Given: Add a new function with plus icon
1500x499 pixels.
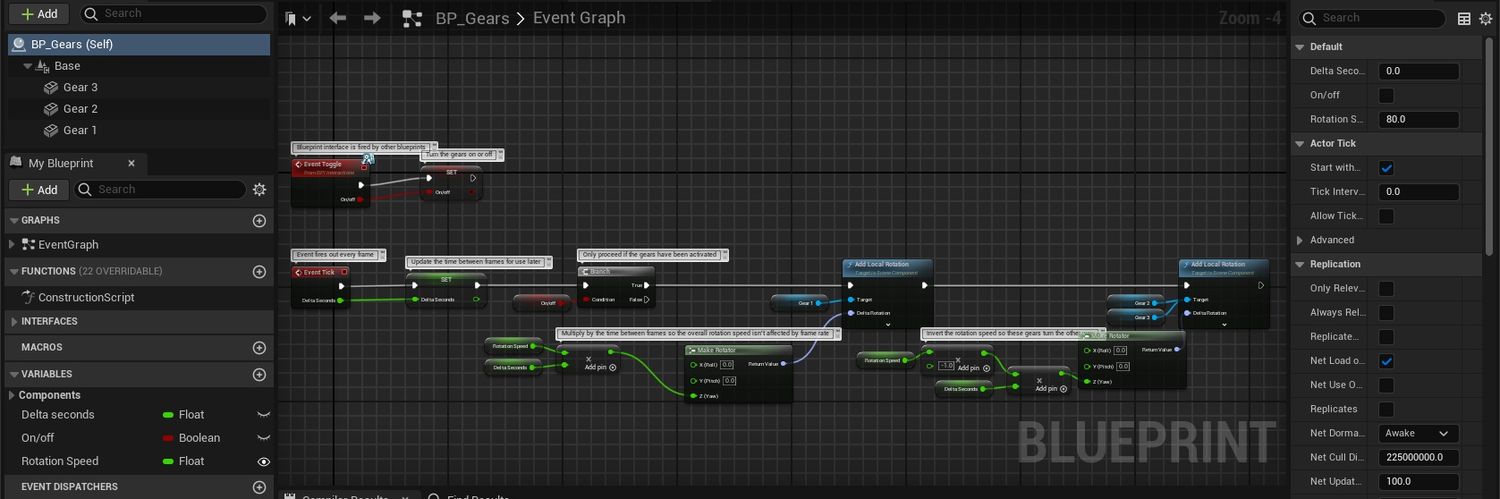Looking at the screenshot, I should click(259, 271).
